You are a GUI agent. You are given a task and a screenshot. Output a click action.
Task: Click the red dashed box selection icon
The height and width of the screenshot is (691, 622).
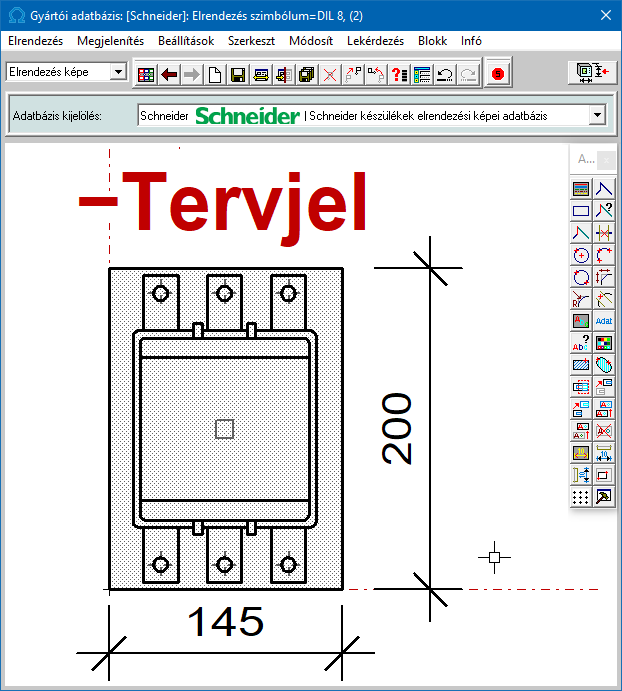(581, 387)
